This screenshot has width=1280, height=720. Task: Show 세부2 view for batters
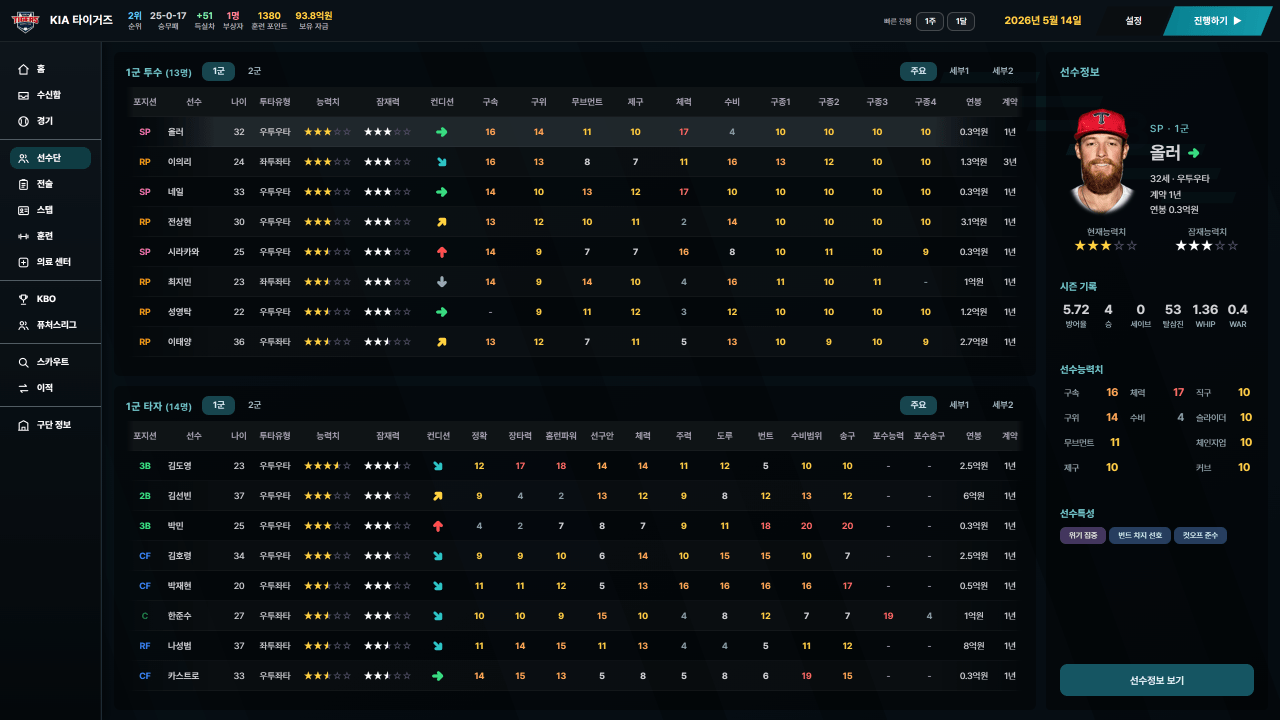(x=1003, y=405)
